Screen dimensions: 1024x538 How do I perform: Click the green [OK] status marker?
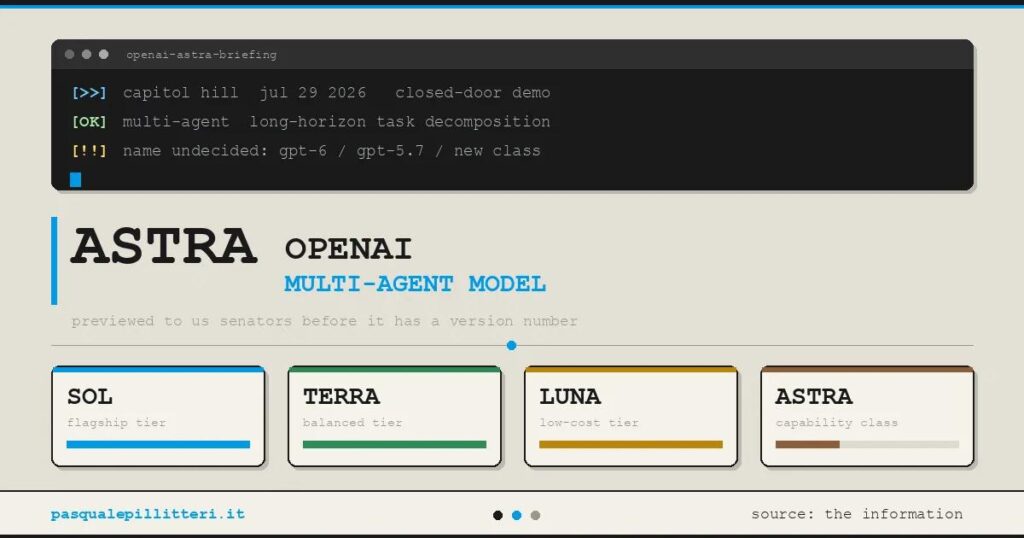click(89, 121)
